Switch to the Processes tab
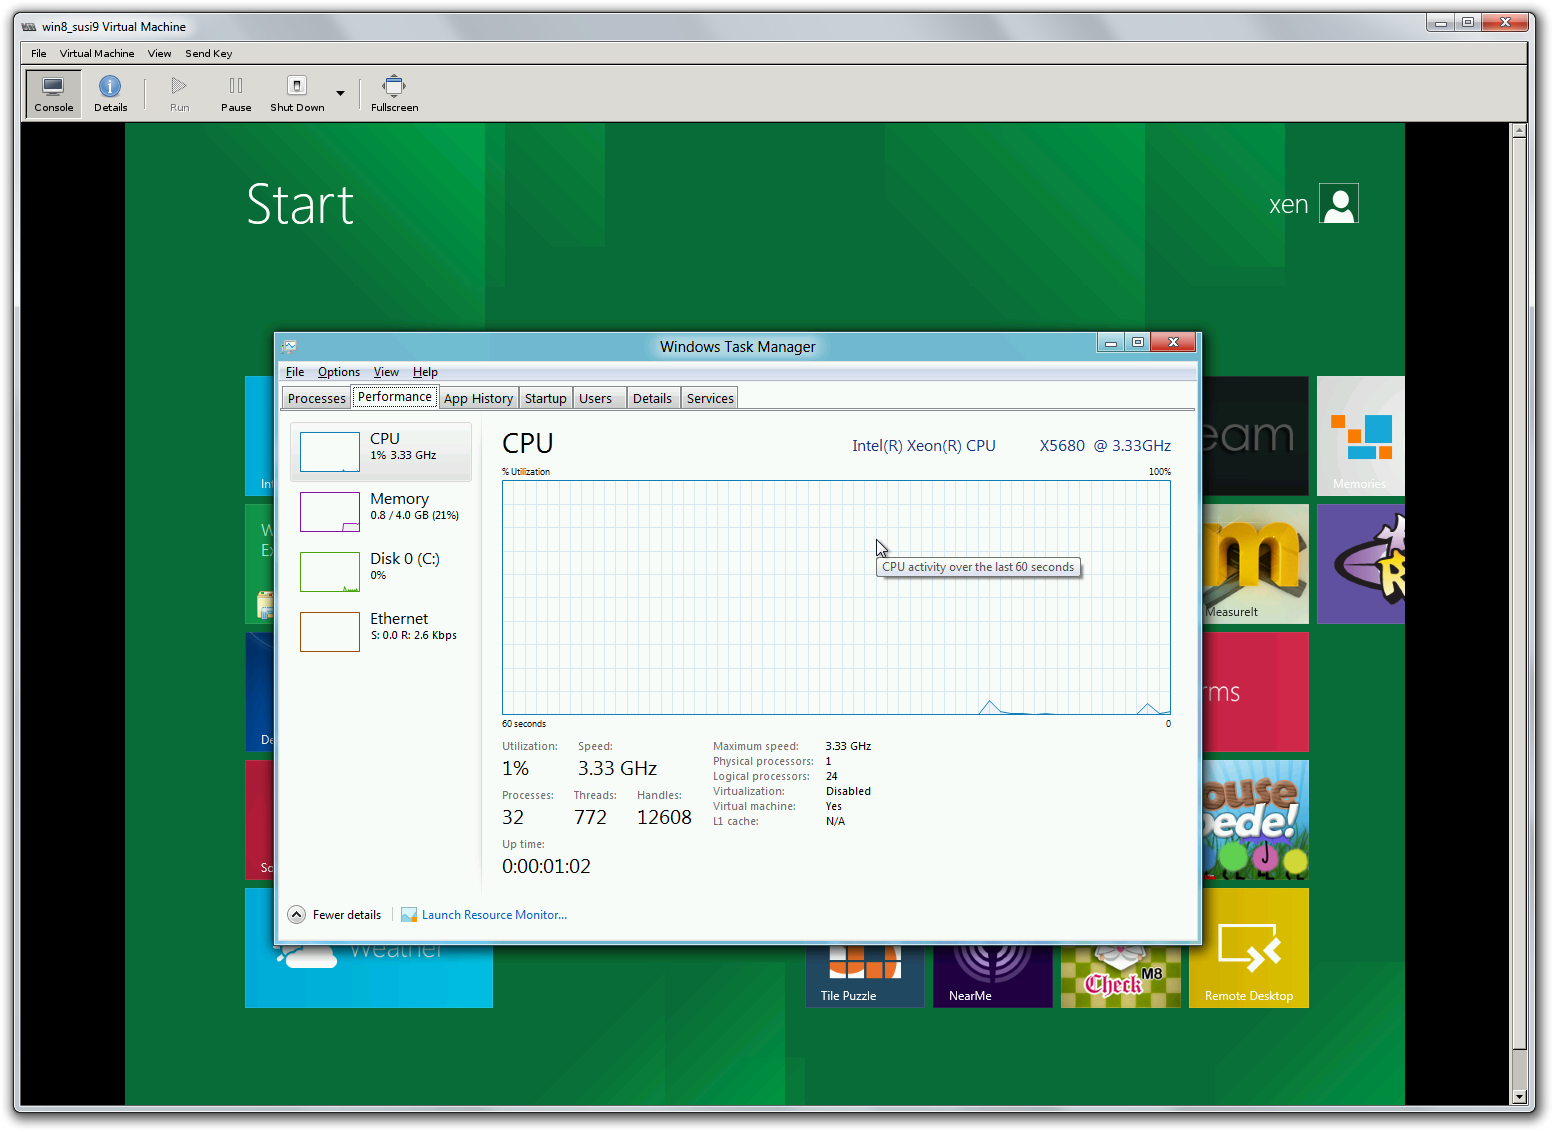1554x1132 pixels. [316, 398]
